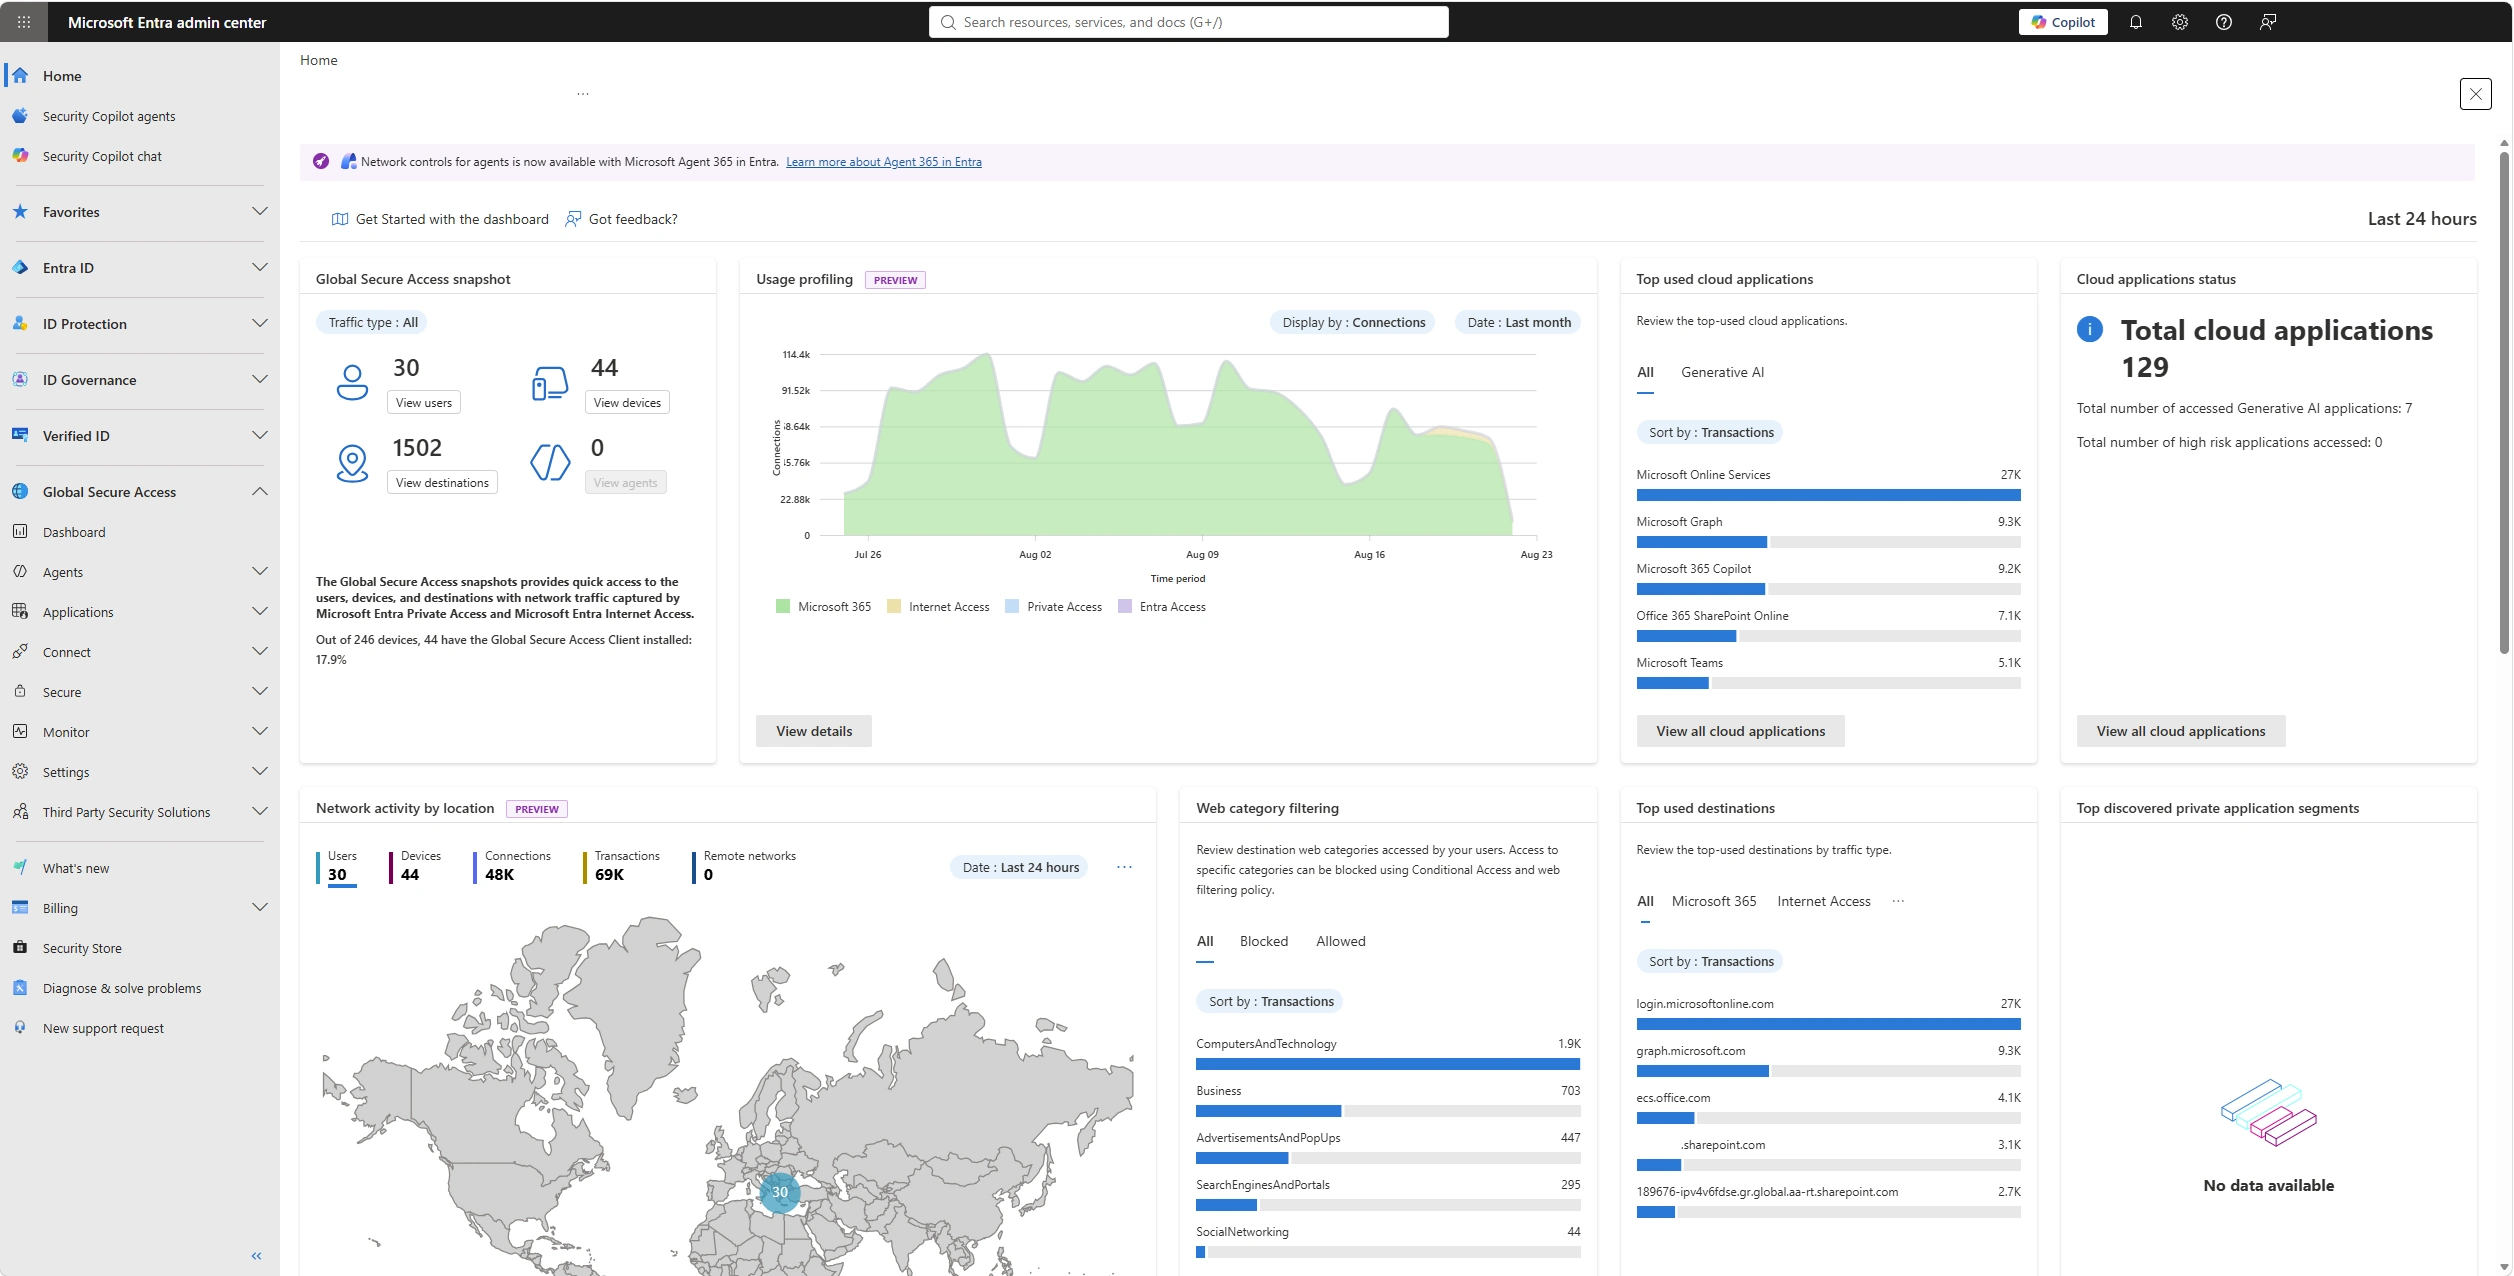Open Dashboard under Global Secure Access
Image resolution: width=2514 pixels, height=1276 pixels.
point(74,532)
